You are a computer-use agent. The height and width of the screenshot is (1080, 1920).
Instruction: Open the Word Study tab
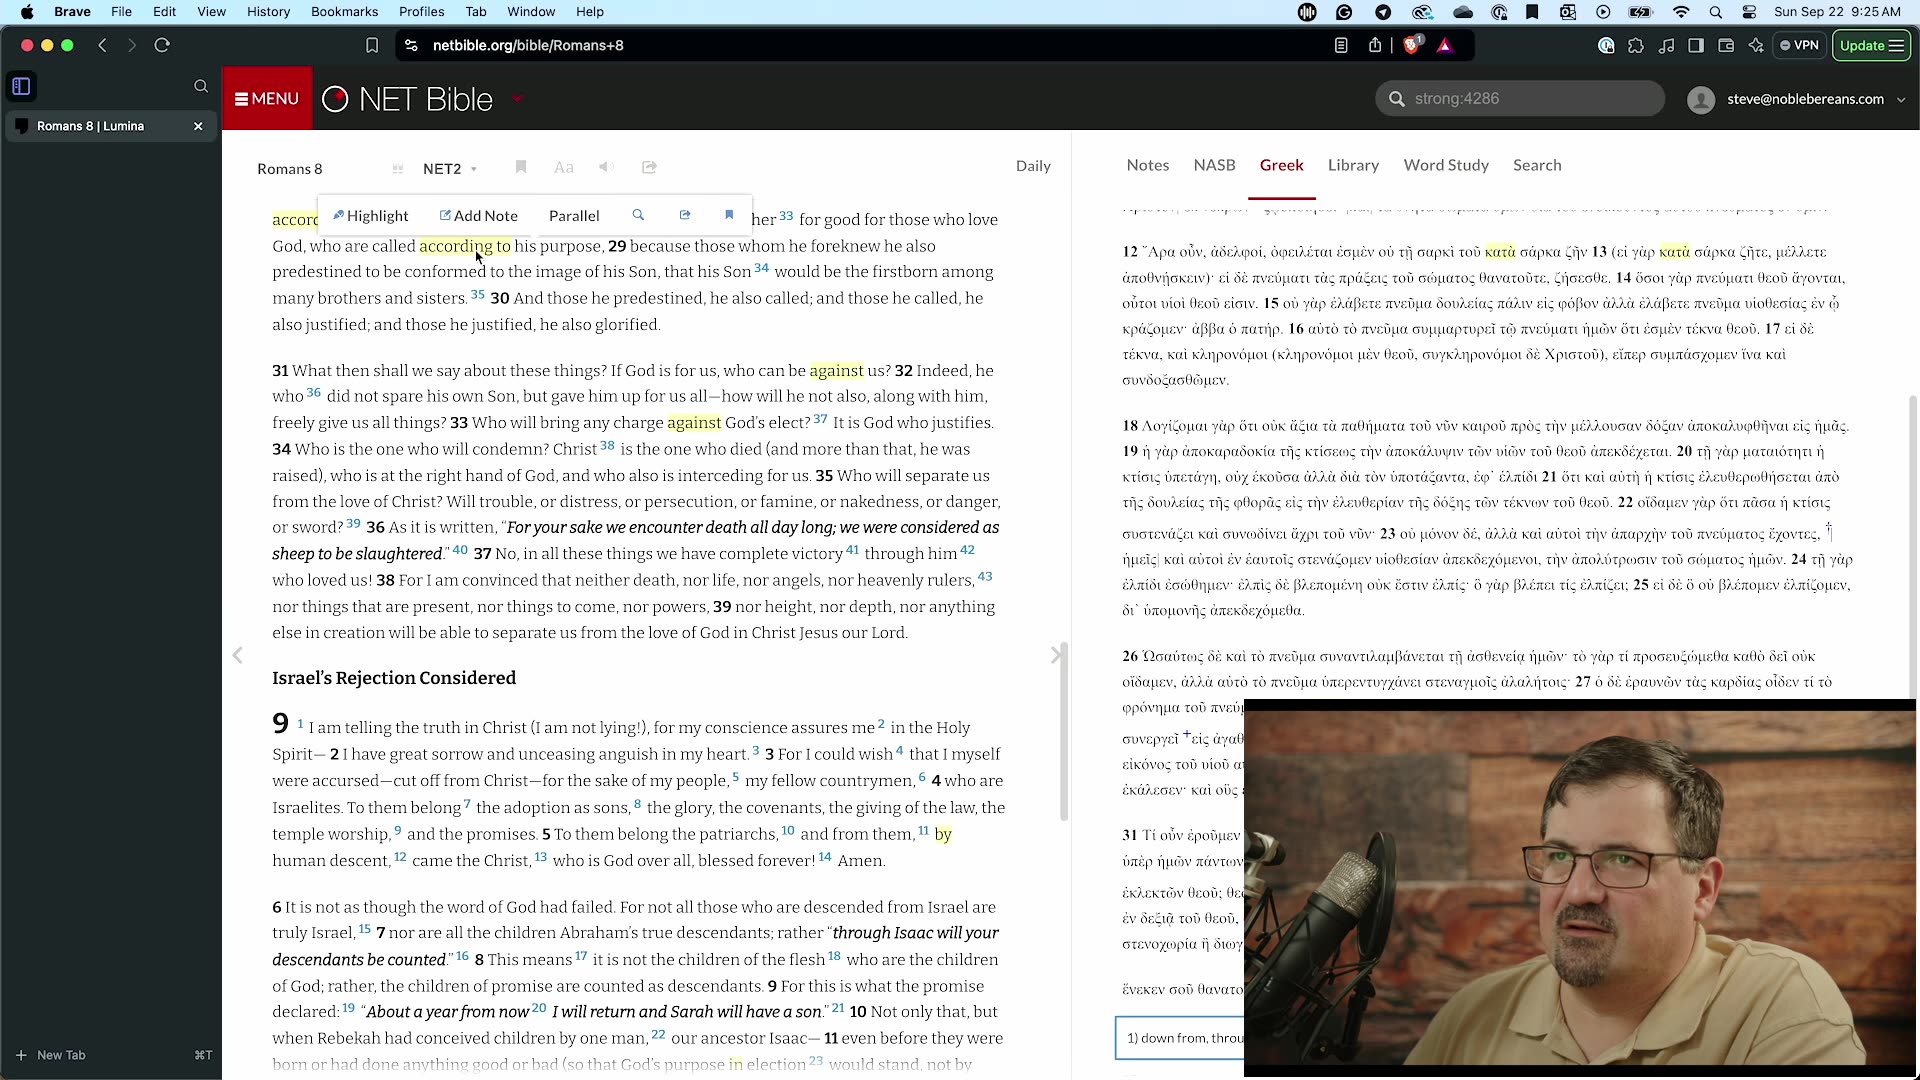pyautogui.click(x=1446, y=165)
